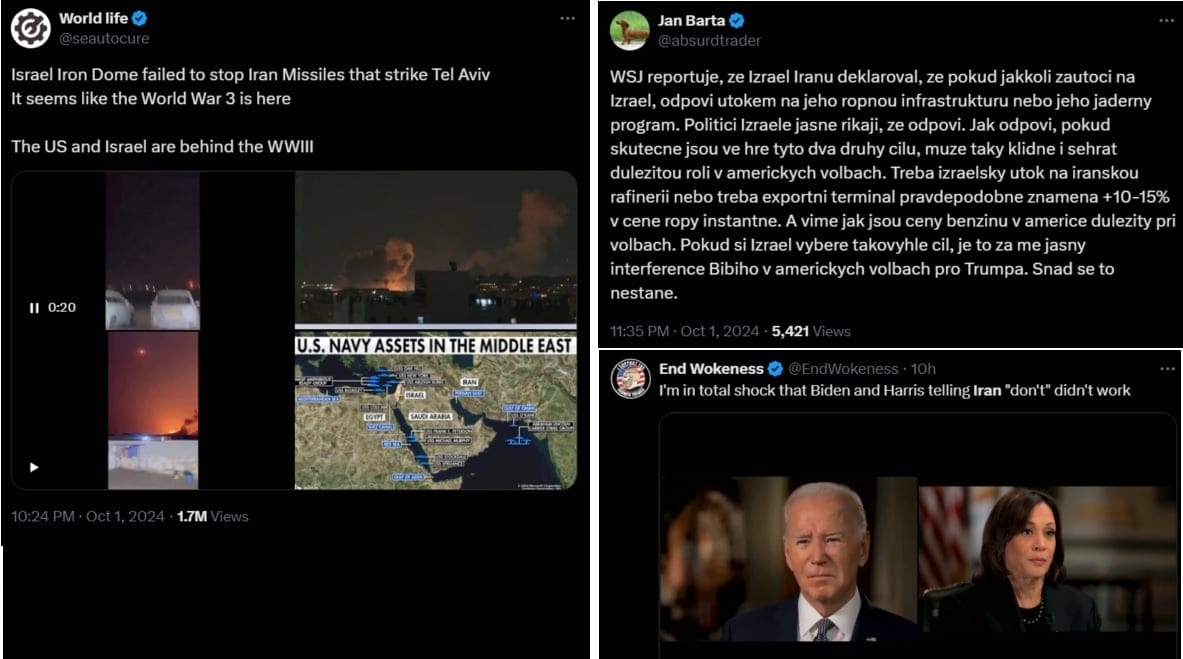1183x659 pixels.
Task: Open the @absurdtrader handle link
Action: point(709,41)
